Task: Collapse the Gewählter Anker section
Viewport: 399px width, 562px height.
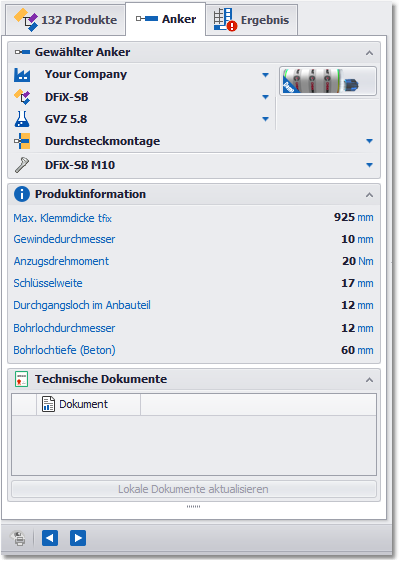Action: tap(369, 53)
